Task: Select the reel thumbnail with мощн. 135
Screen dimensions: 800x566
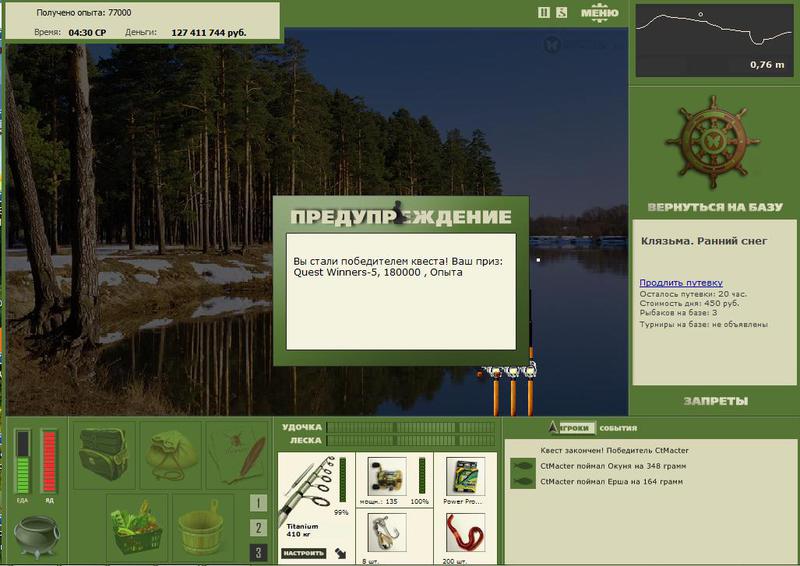Action: [x=387, y=477]
